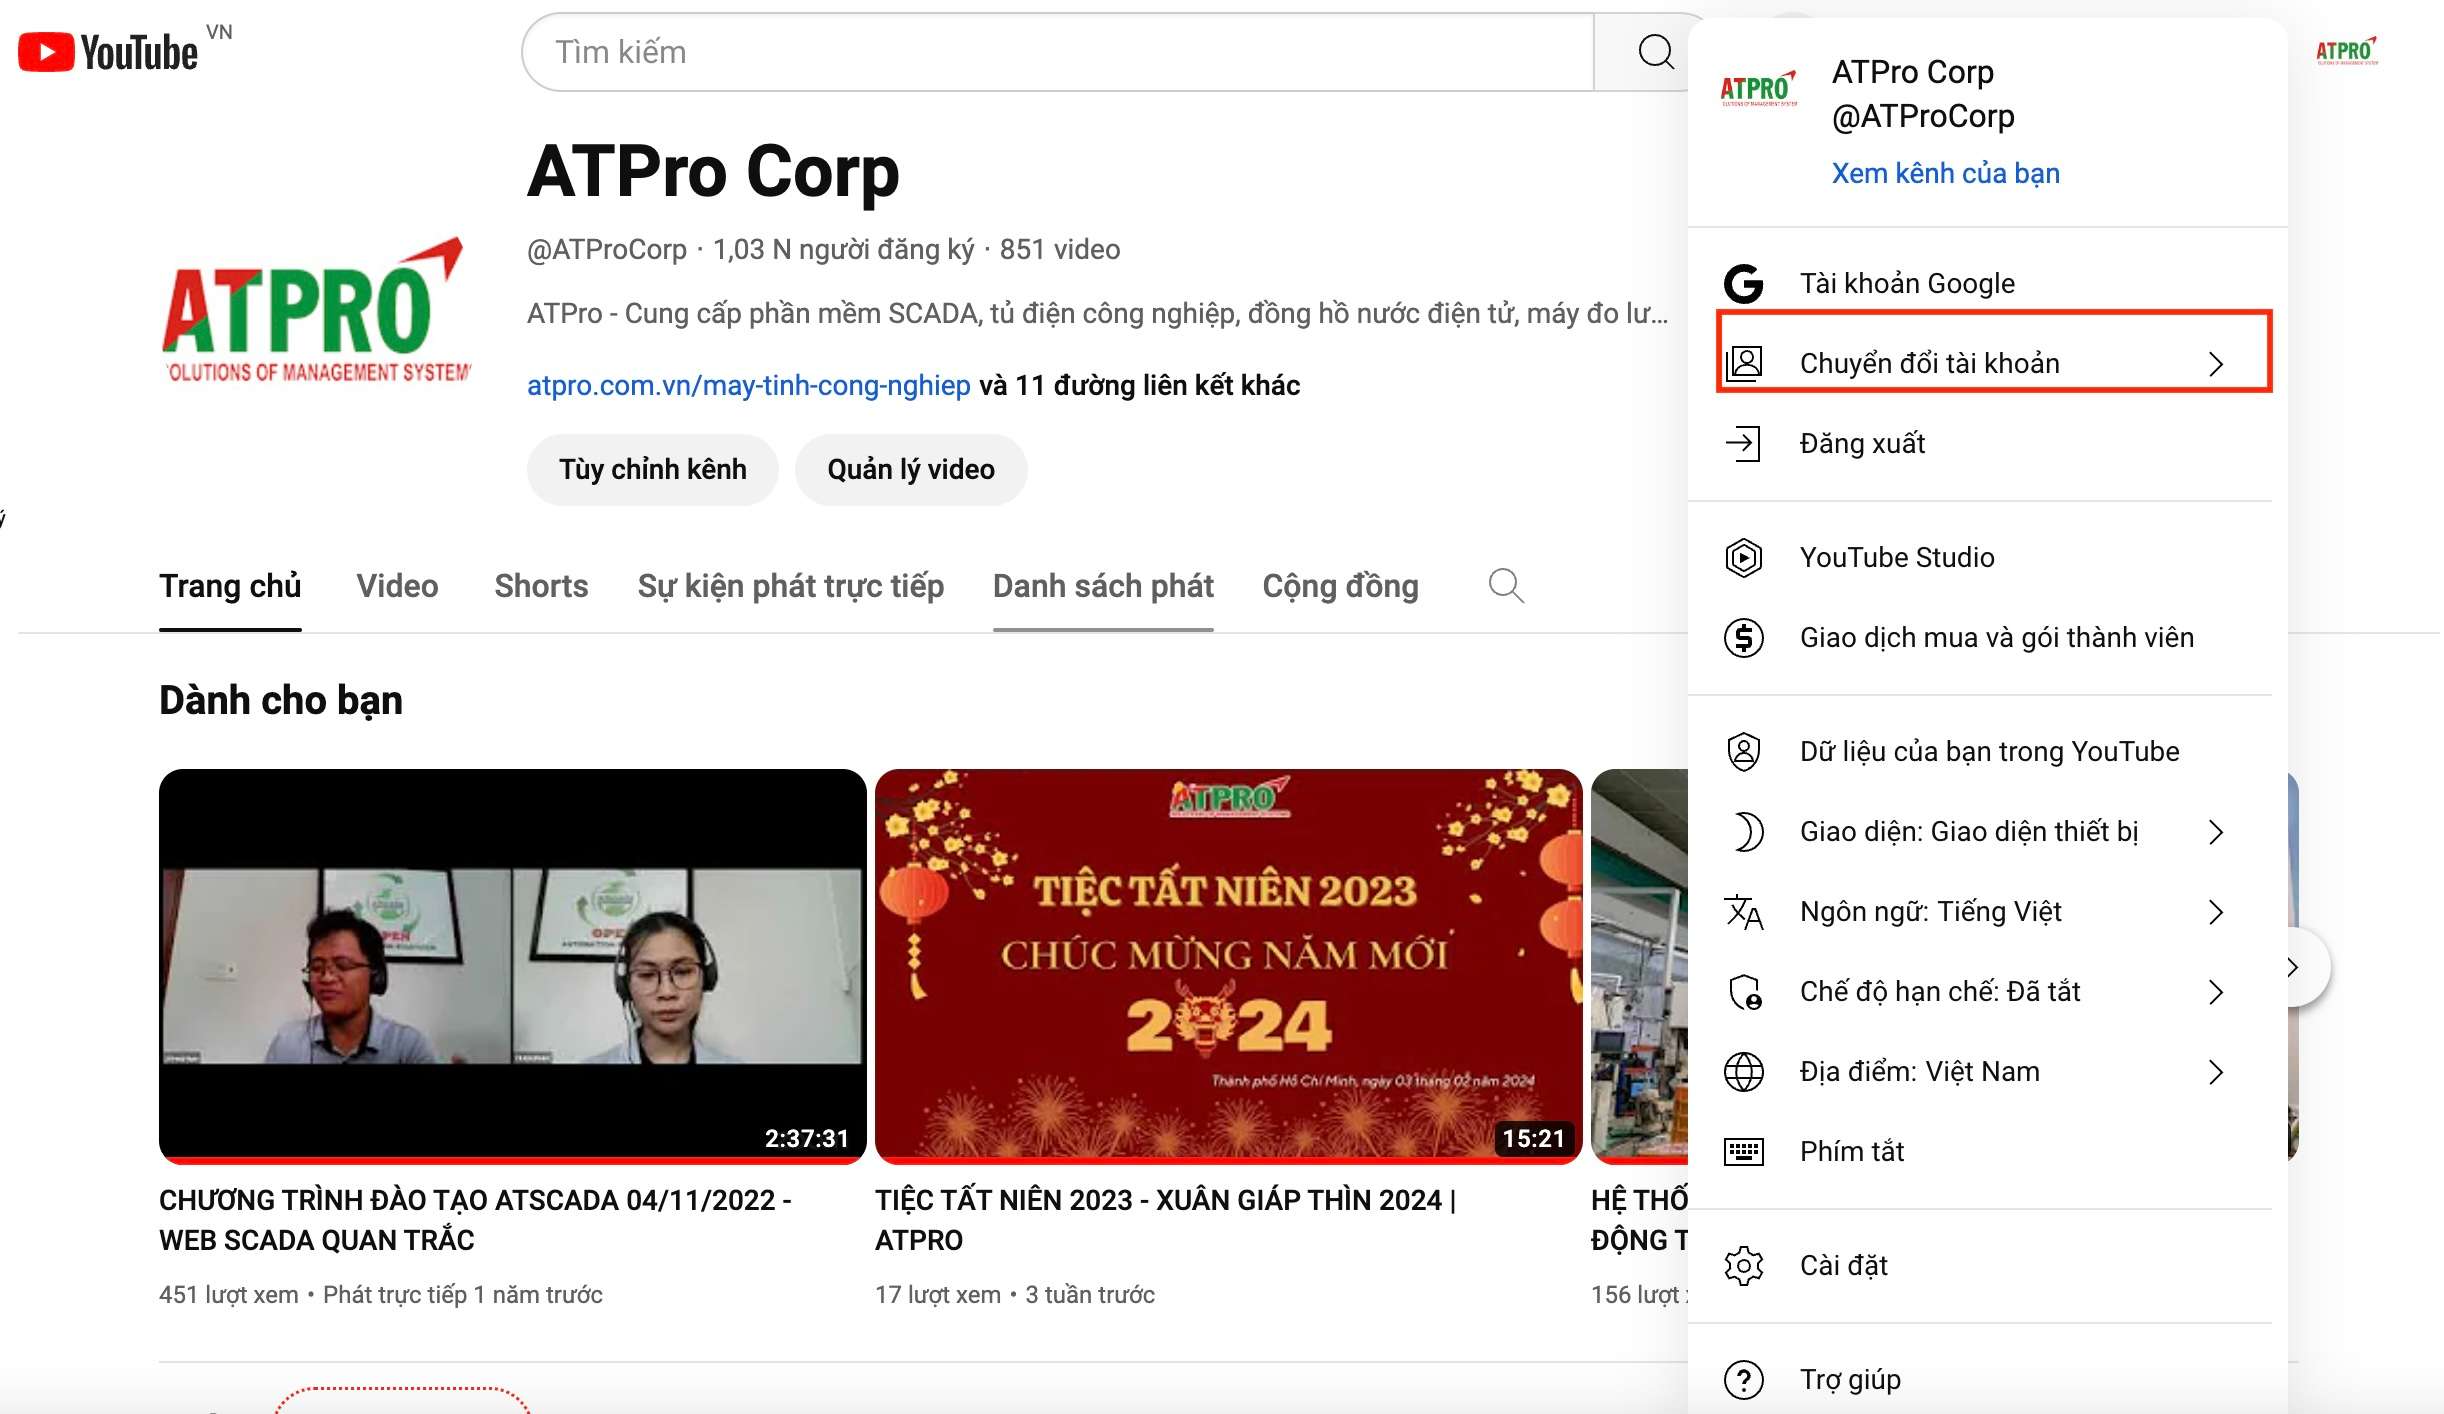Click the YouTube Studio hexagon icon
2444x1414 pixels.
[1743, 557]
